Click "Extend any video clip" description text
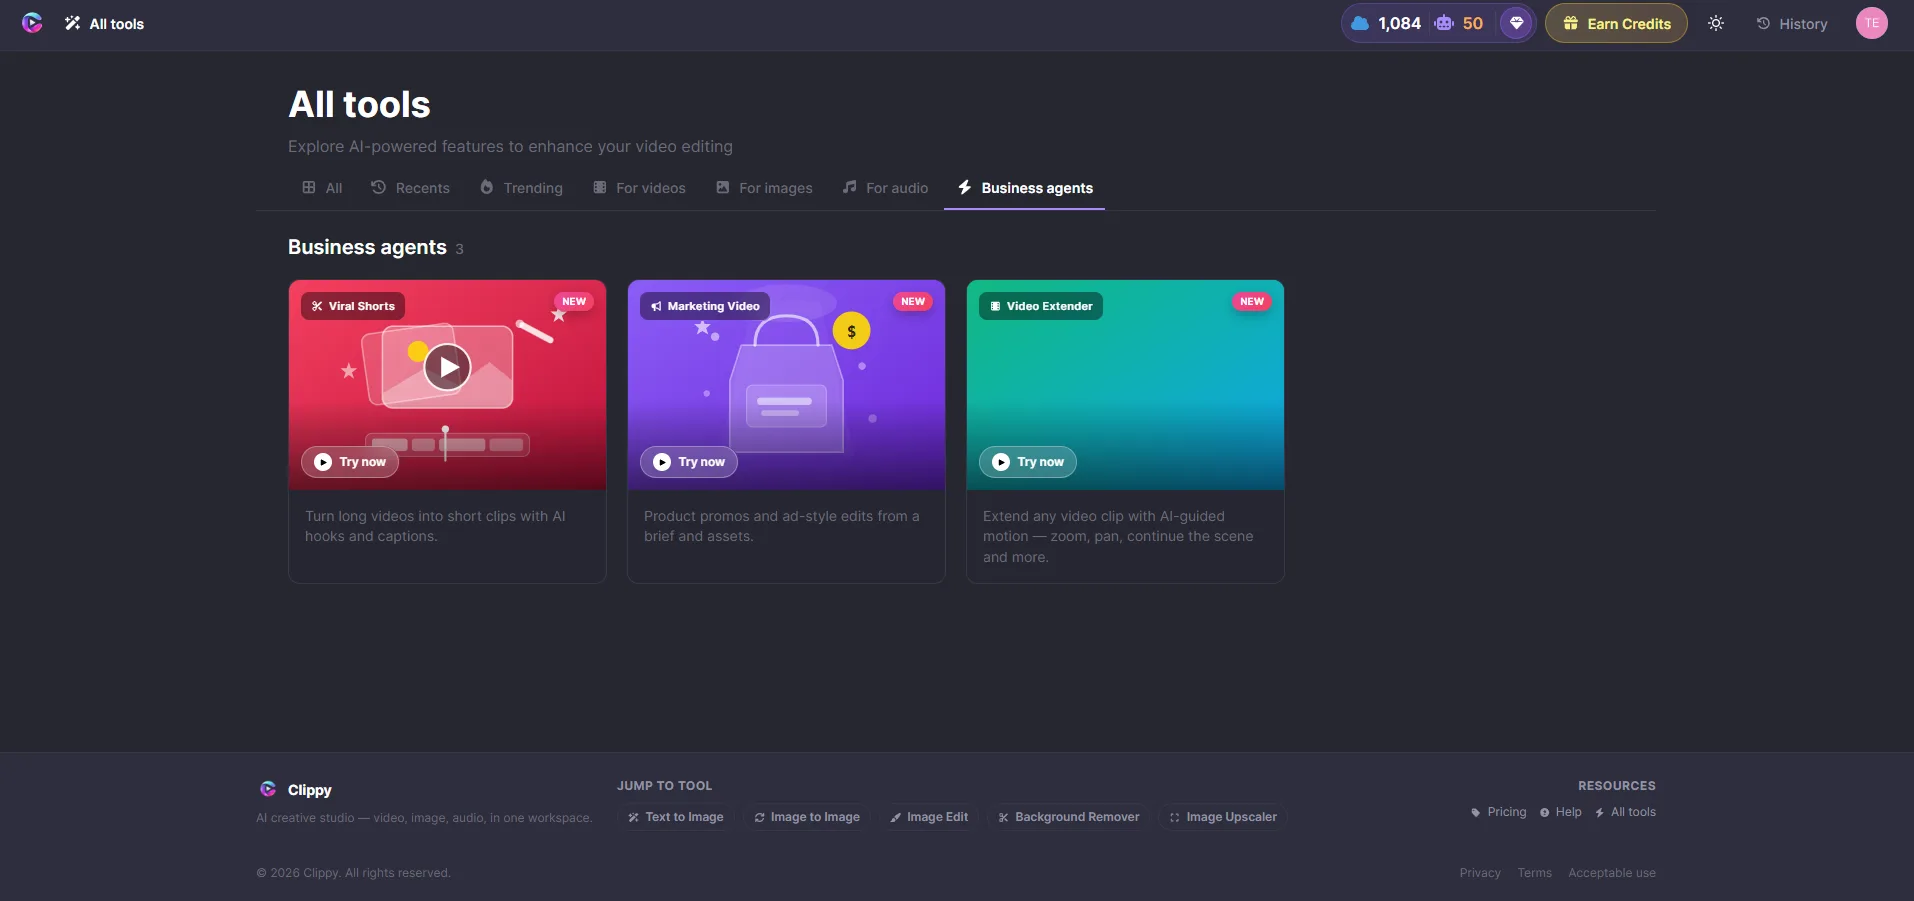The image size is (1914, 901). point(1118,537)
